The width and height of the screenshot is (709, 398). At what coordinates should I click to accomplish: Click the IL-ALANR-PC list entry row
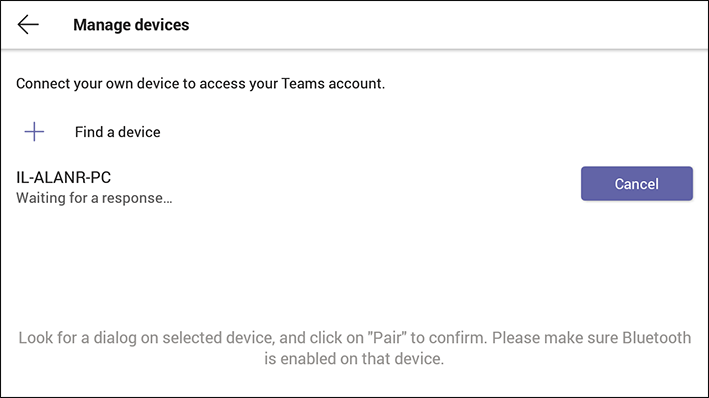coord(354,187)
